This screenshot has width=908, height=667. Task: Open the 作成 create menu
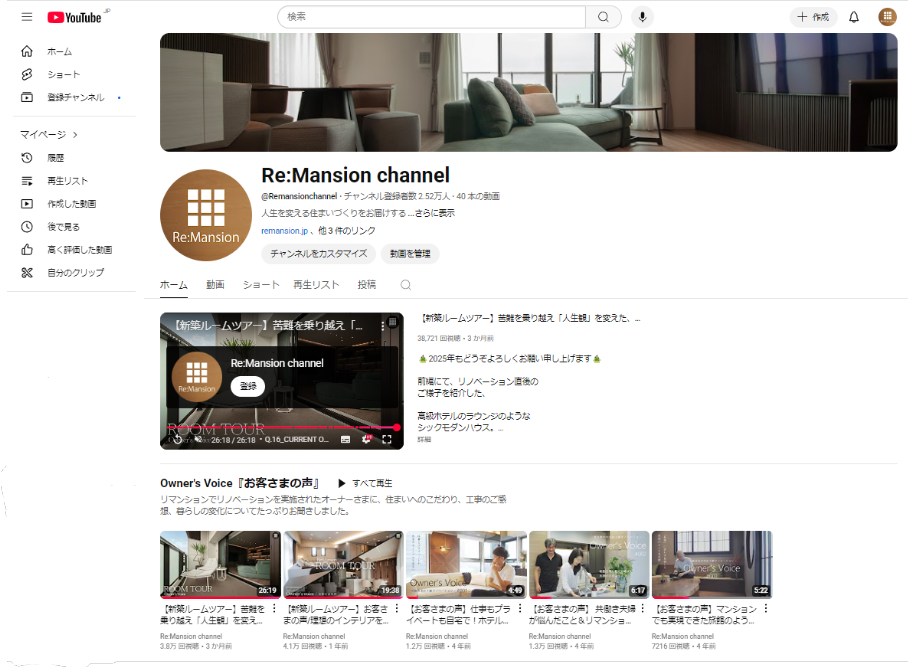tap(813, 17)
